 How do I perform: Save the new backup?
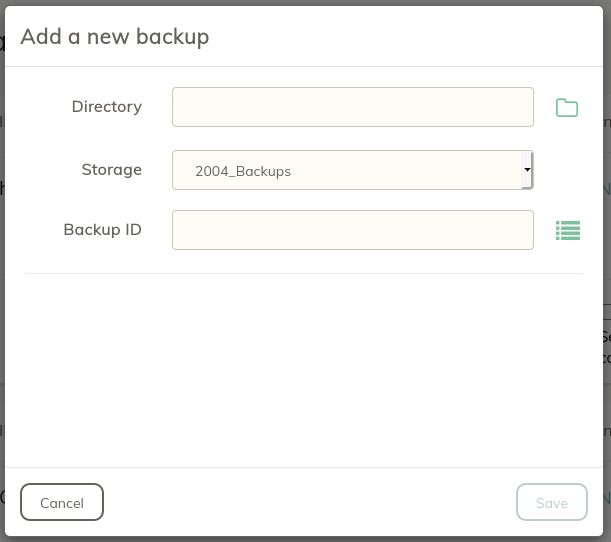(552, 502)
